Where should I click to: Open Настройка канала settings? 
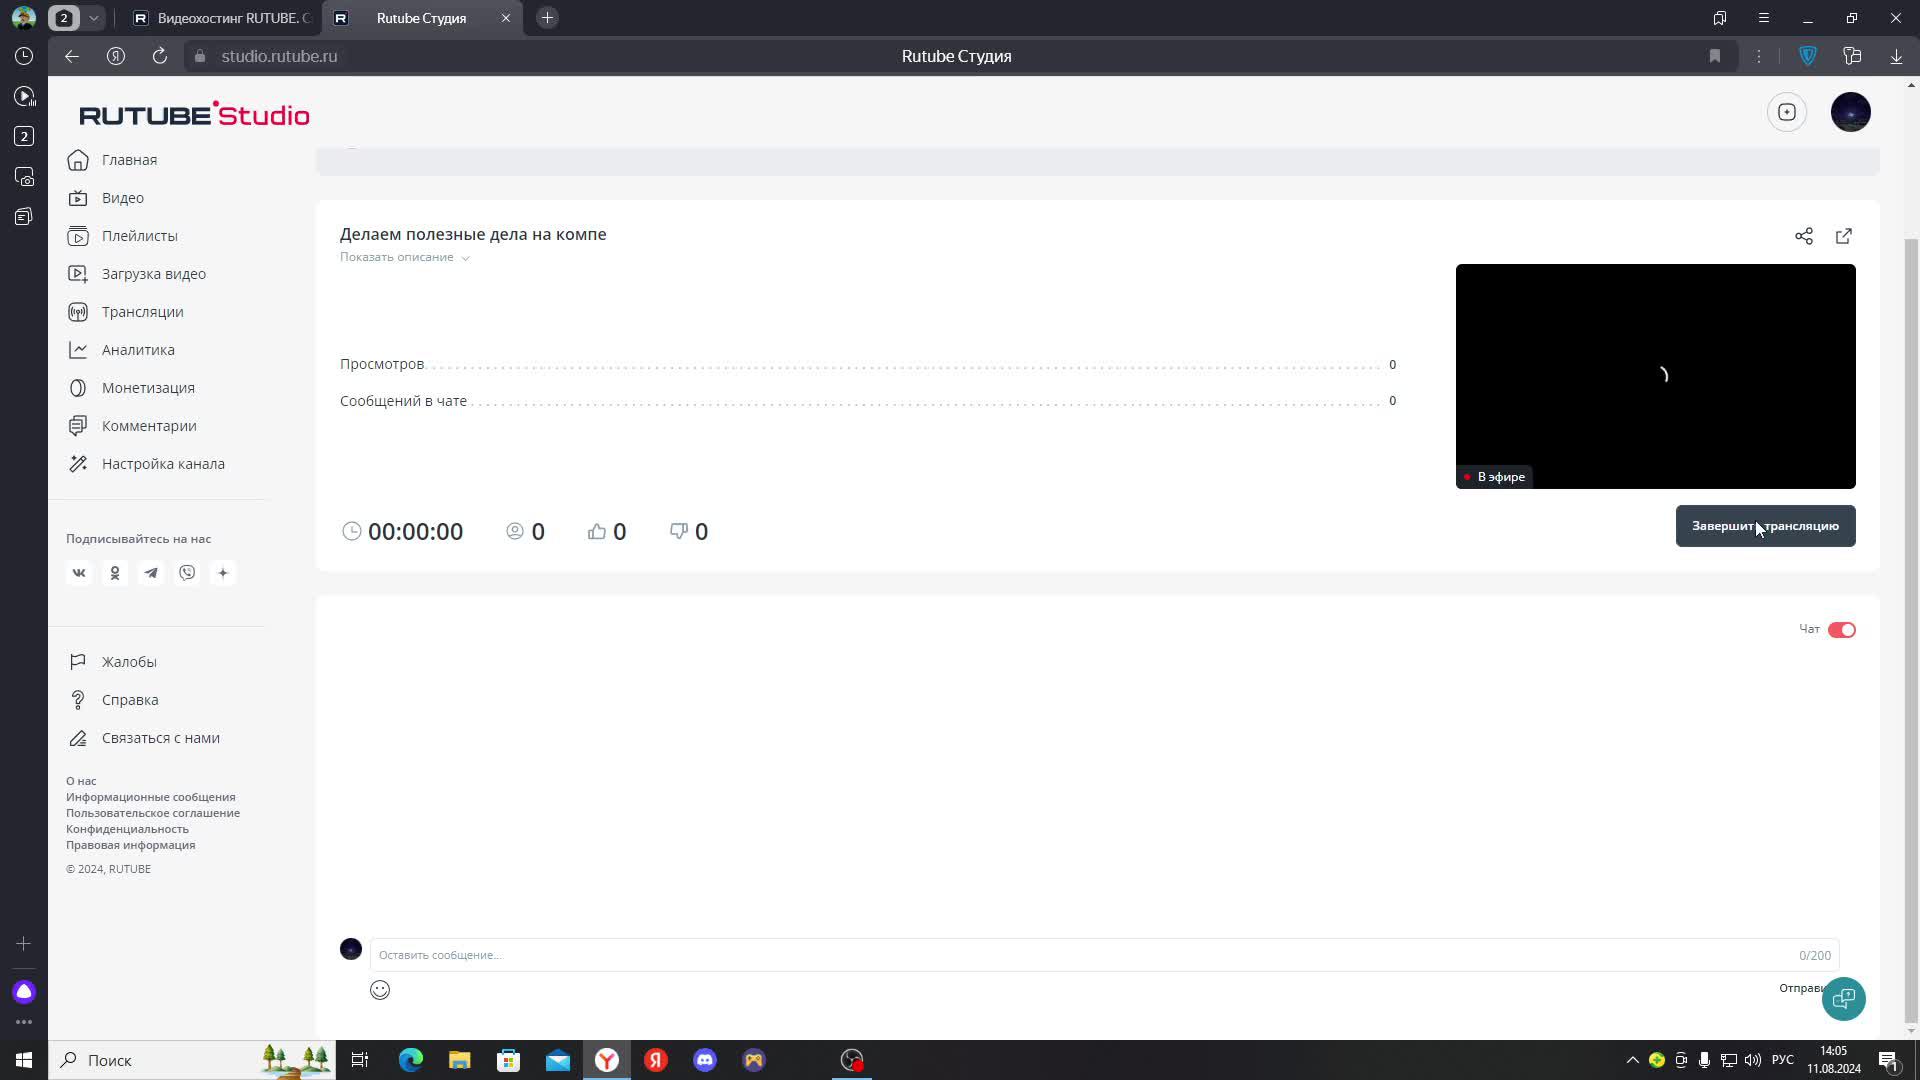click(x=164, y=464)
